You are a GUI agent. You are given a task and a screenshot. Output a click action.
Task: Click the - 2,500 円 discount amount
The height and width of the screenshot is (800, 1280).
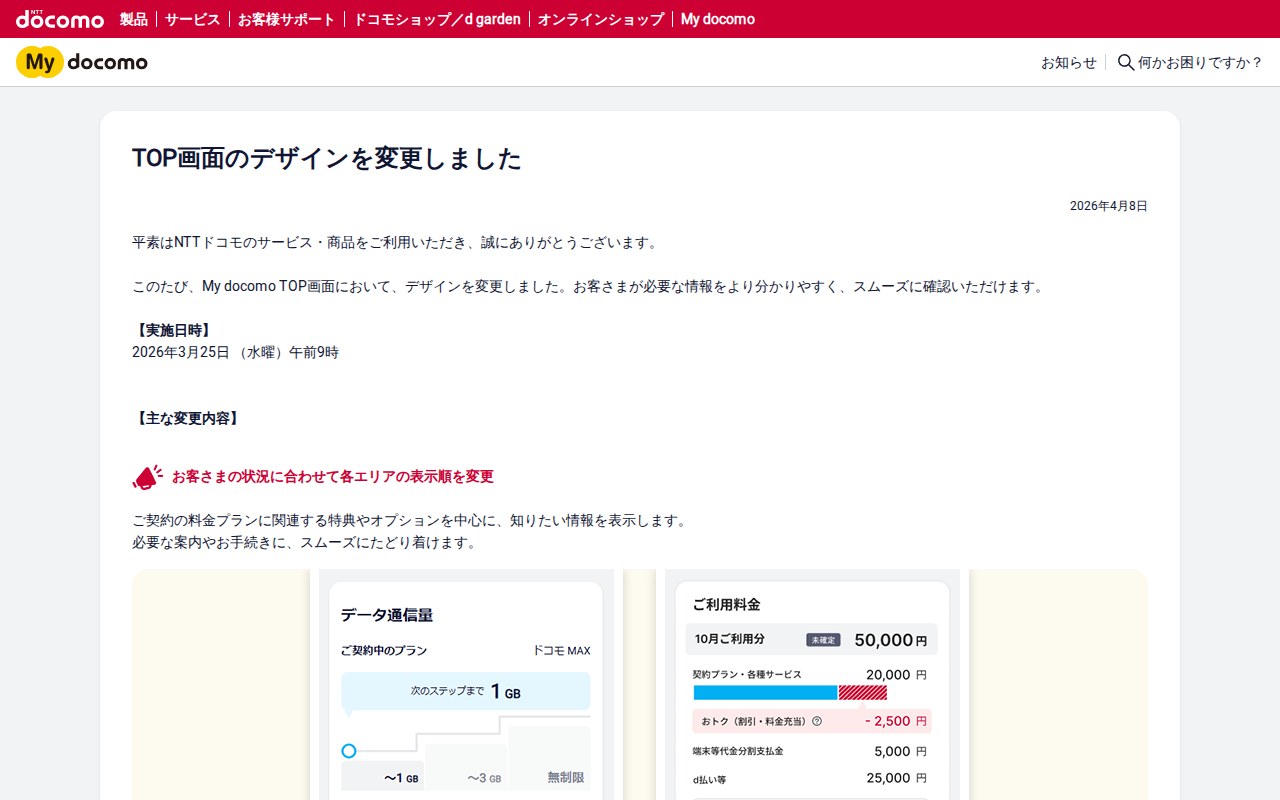tap(895, 721)
